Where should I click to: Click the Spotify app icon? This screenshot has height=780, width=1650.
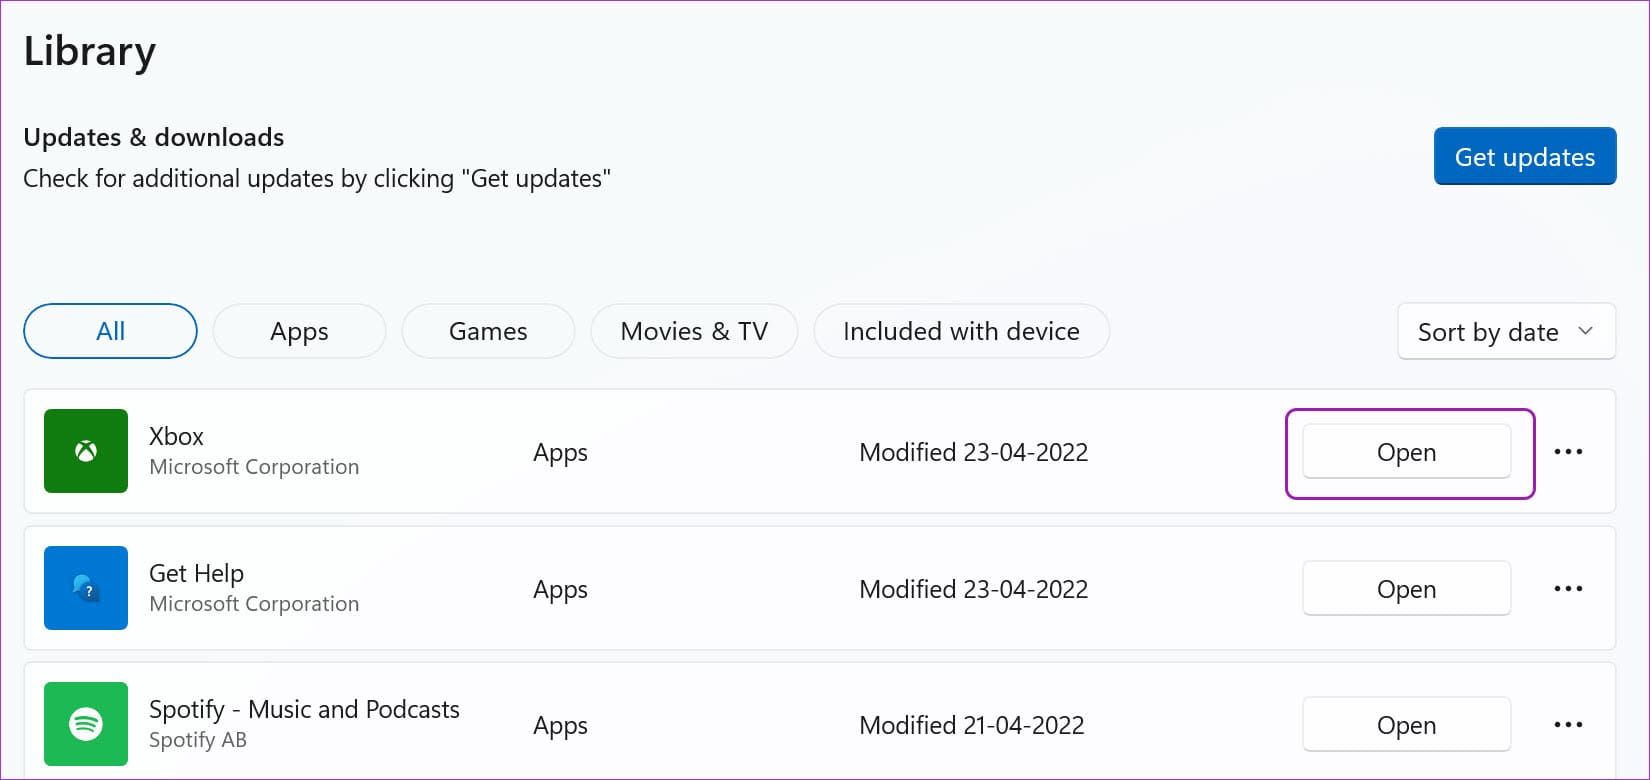tap(86, 724)
